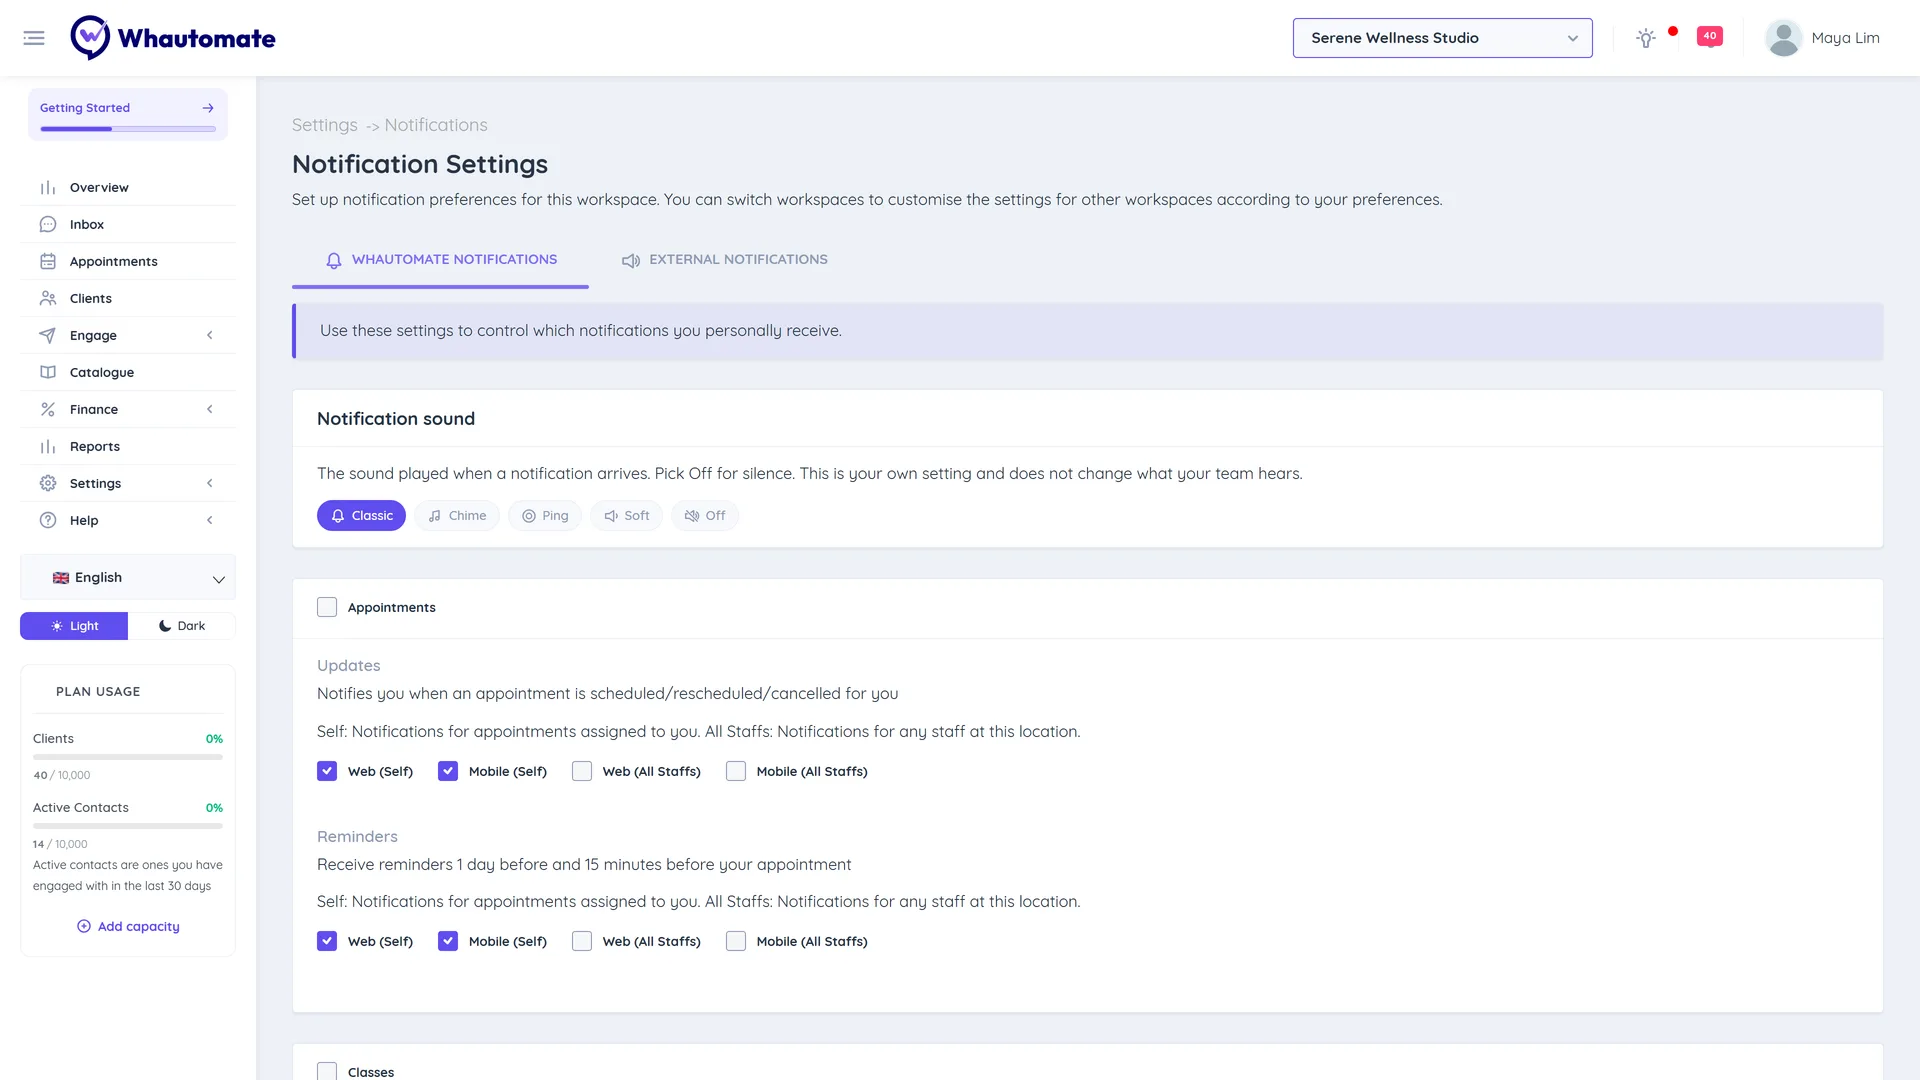Select the Ping notification sound
Viewport: 1920px width, 1080px height.
coord(545,516)
